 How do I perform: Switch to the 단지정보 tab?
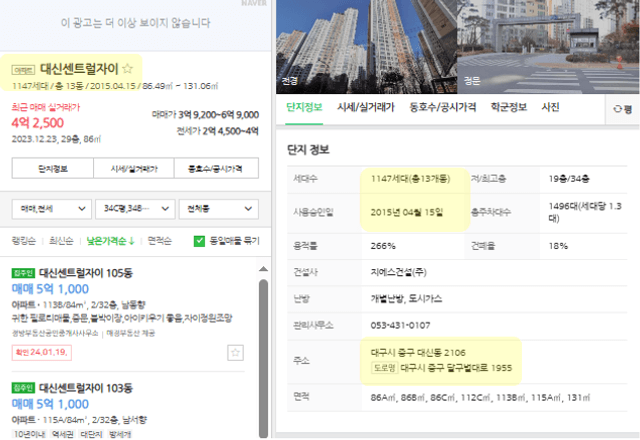coord(304,107)
